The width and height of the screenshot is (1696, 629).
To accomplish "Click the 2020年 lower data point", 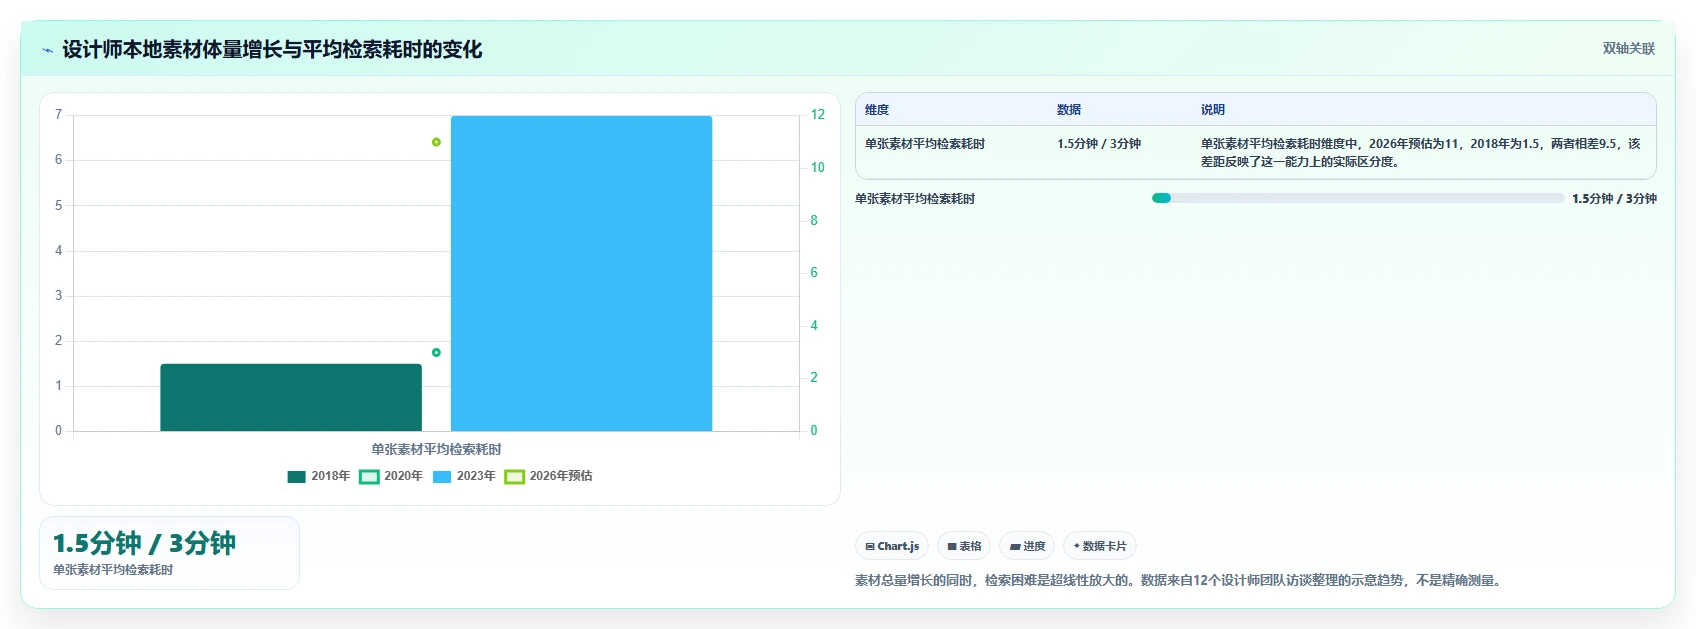I will point(436,352).
